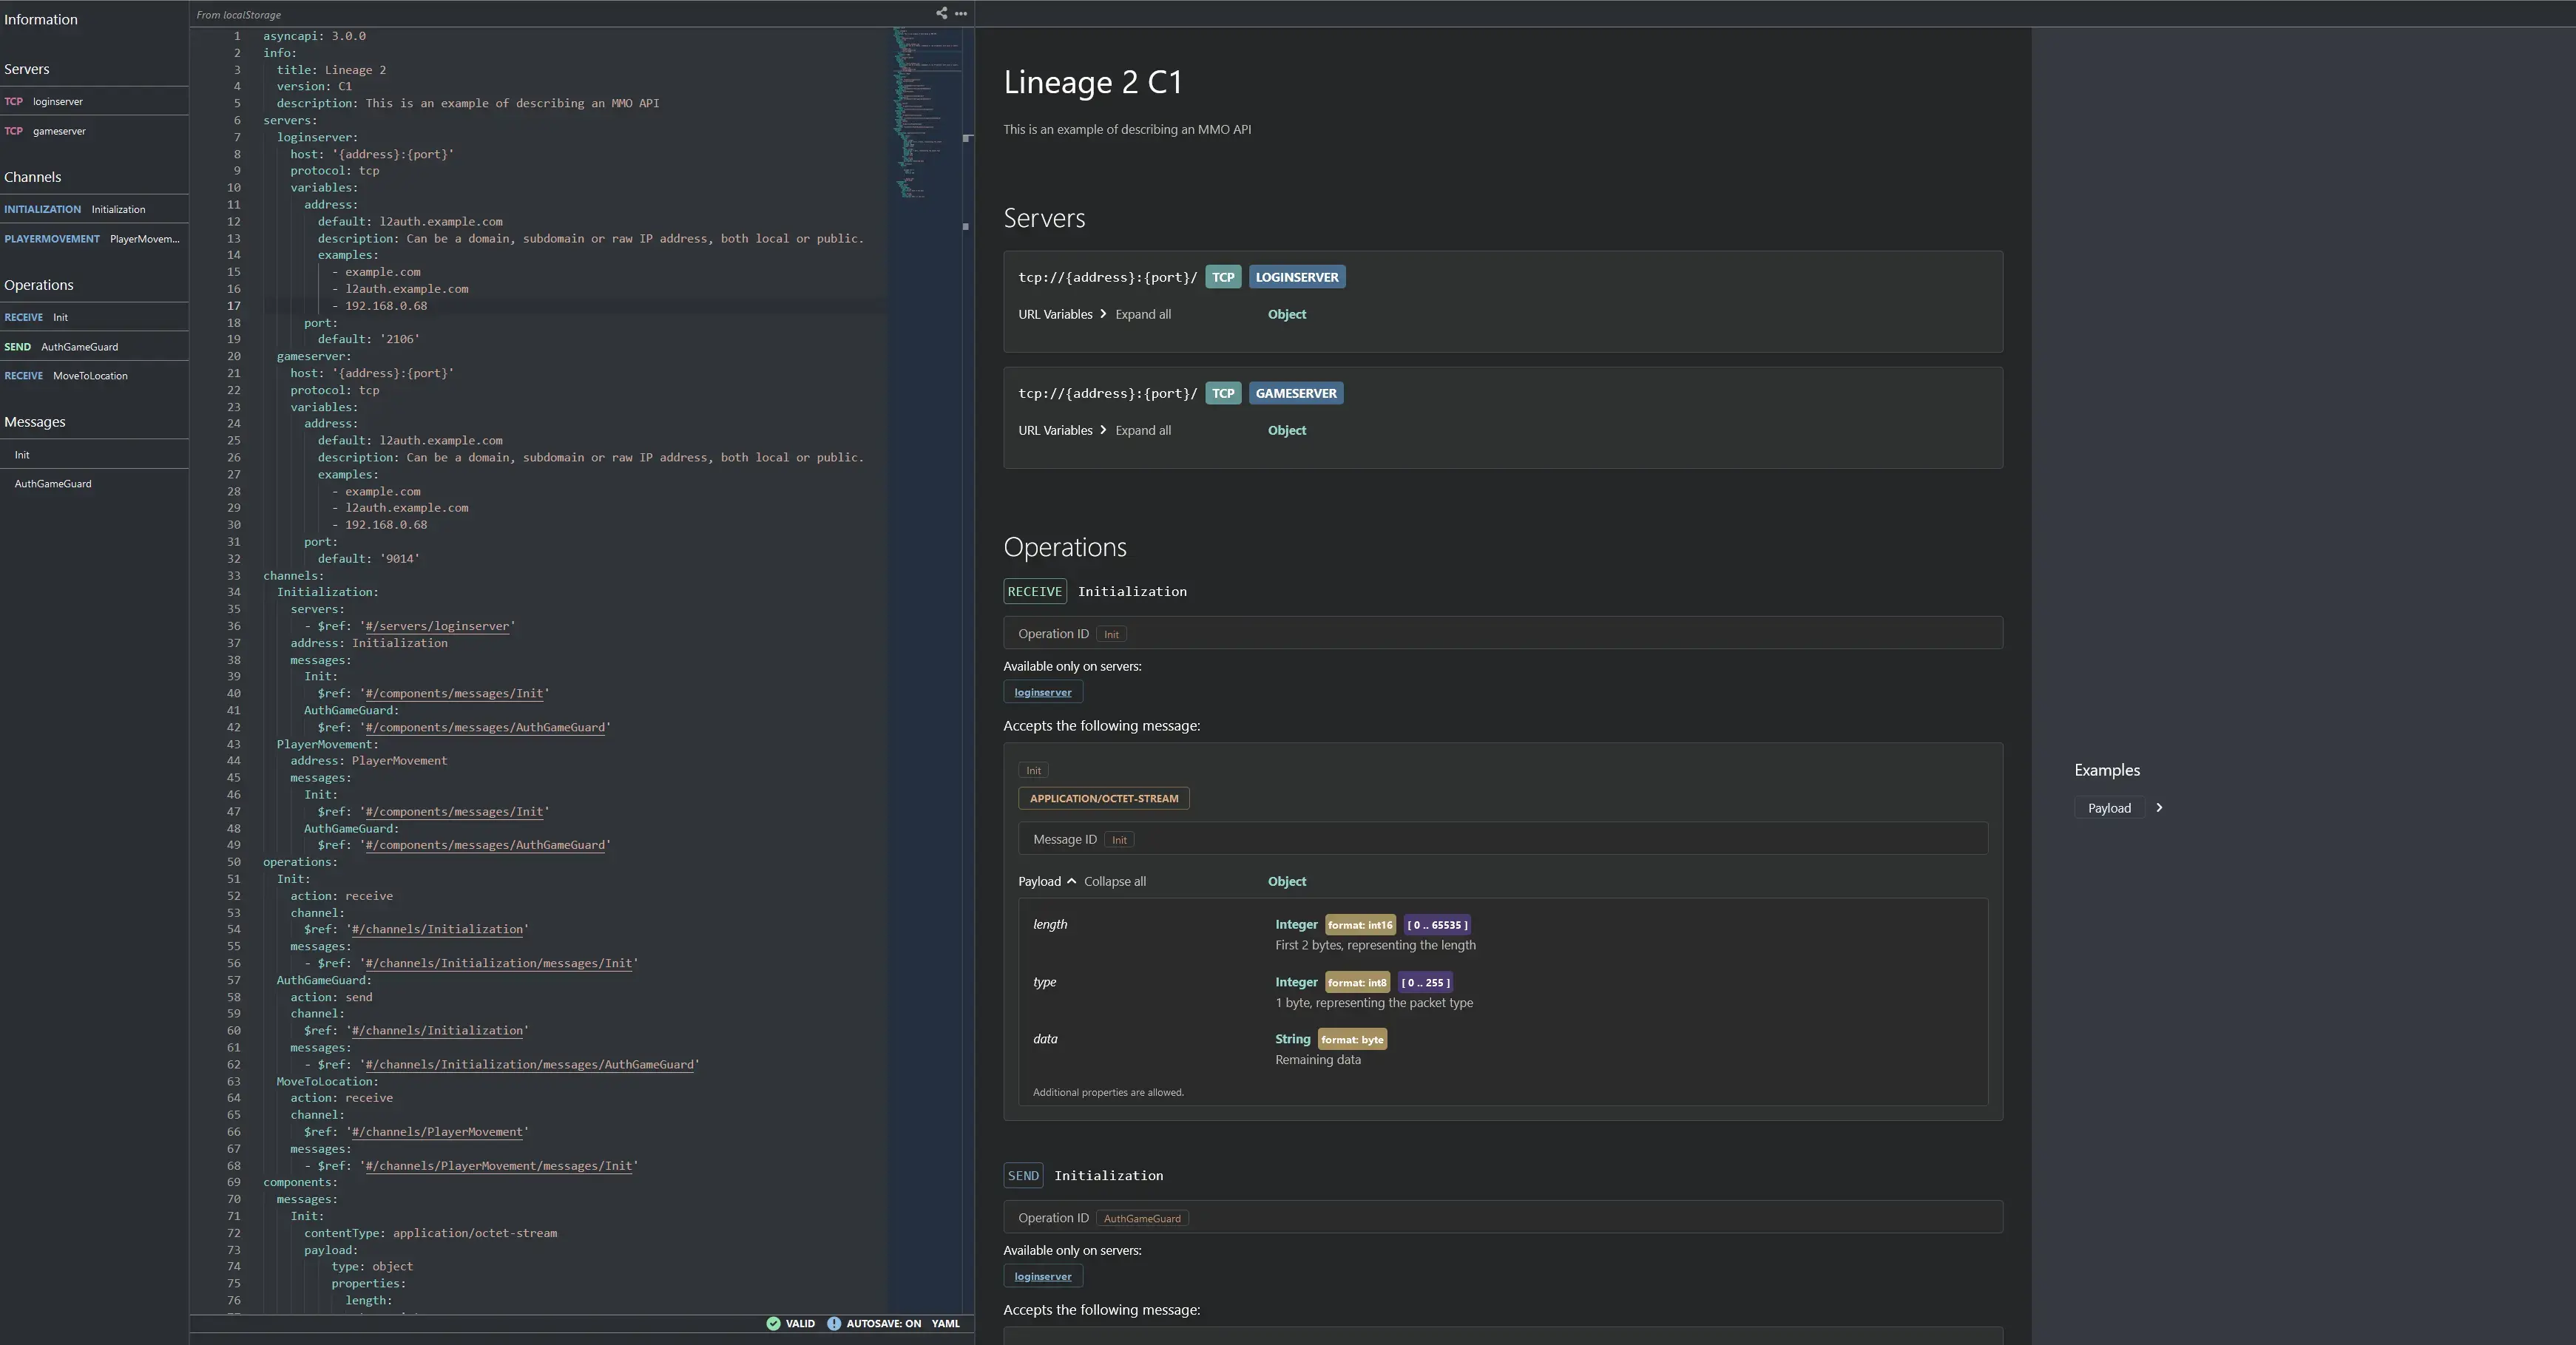2576x1345 pixels.
Task: Select TCP gameserver in sidebar
Action: tap(94, 131)
